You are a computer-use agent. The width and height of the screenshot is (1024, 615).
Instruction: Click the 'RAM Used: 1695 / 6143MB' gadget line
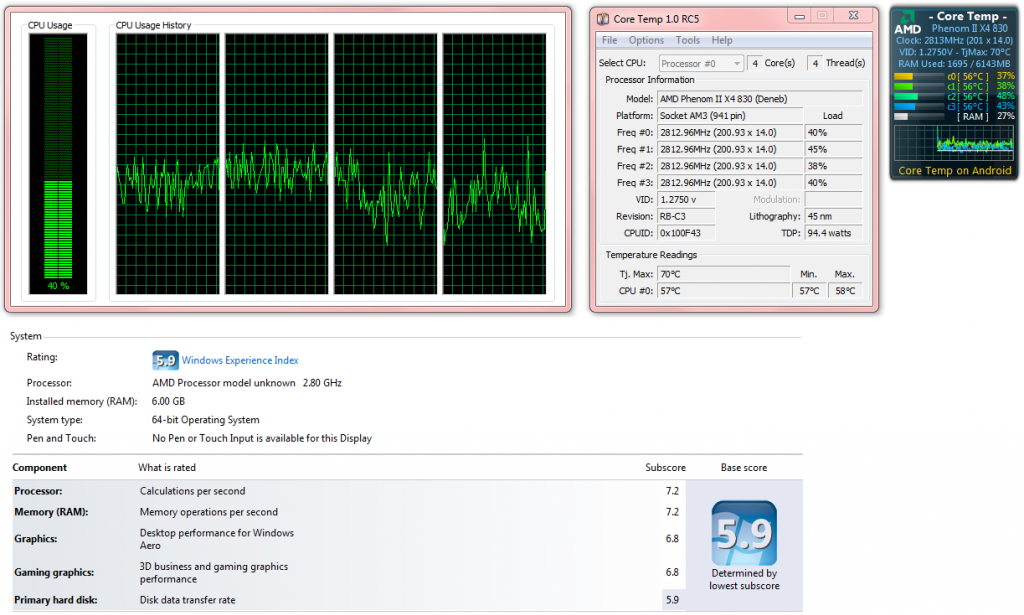[x=954, y=64]
